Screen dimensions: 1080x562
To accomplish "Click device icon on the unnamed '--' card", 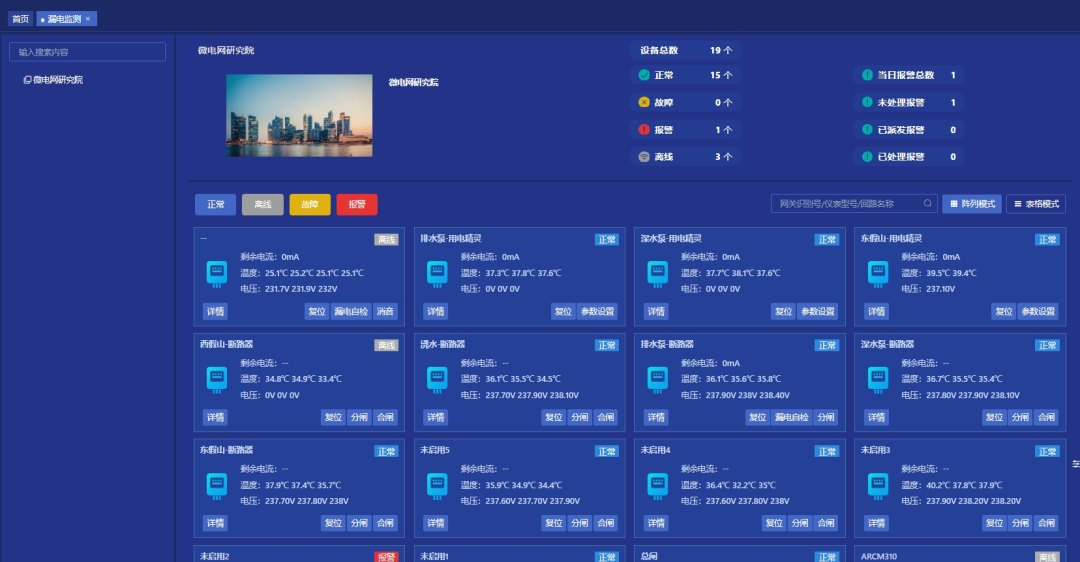I will point(217,273).
